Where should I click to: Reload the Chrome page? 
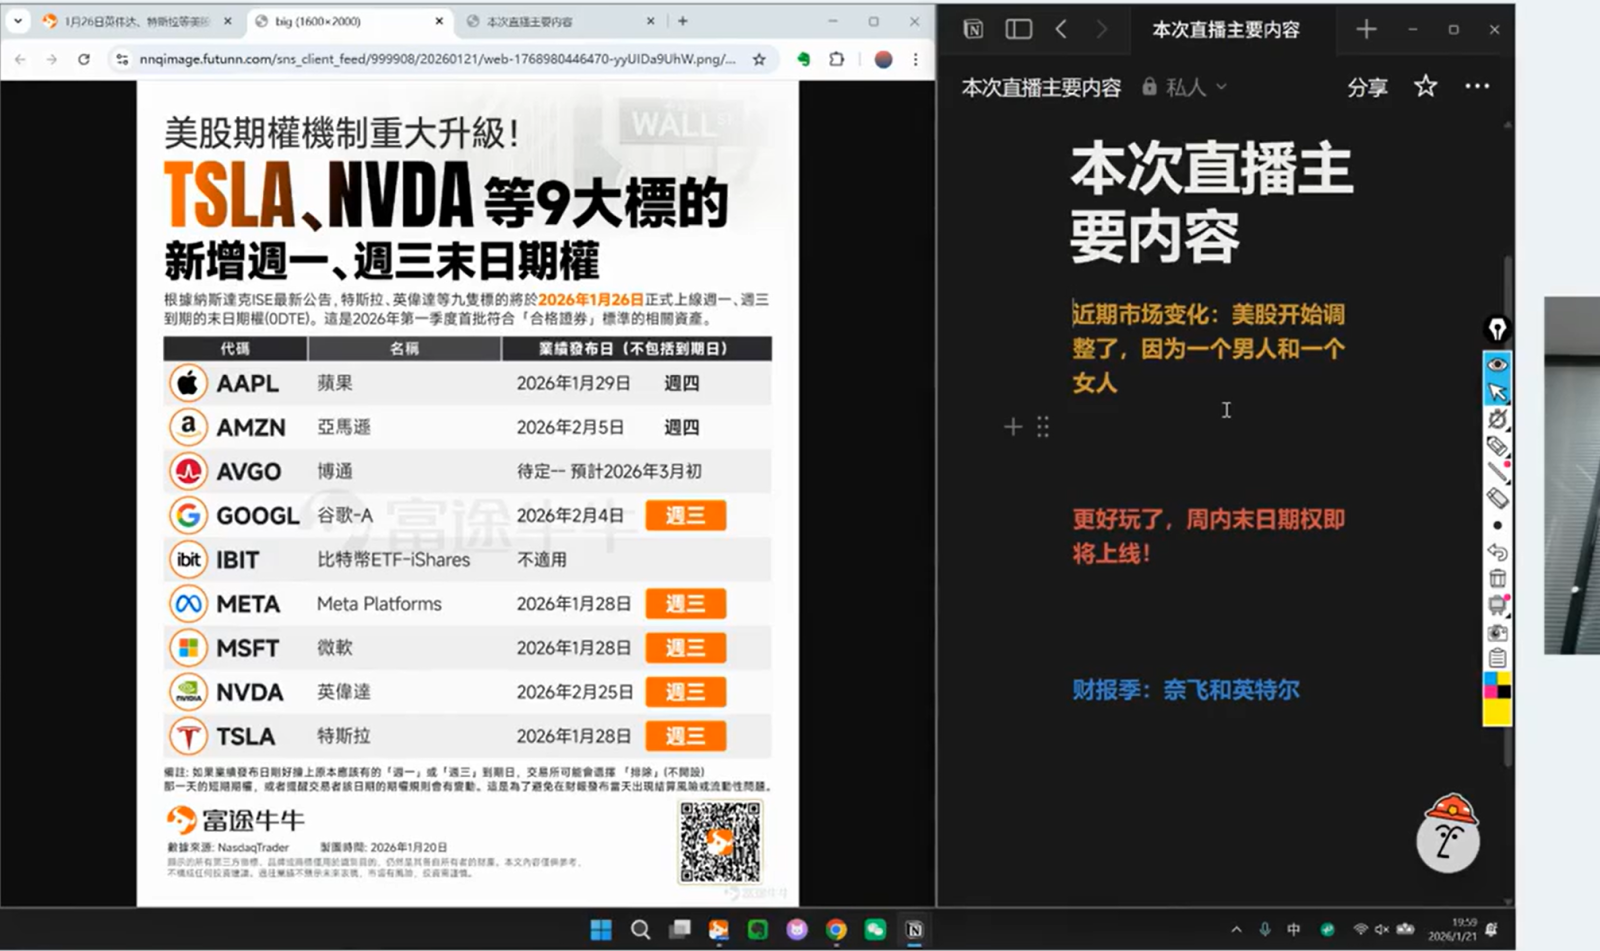pyautogui.click(x=84, y=59)
